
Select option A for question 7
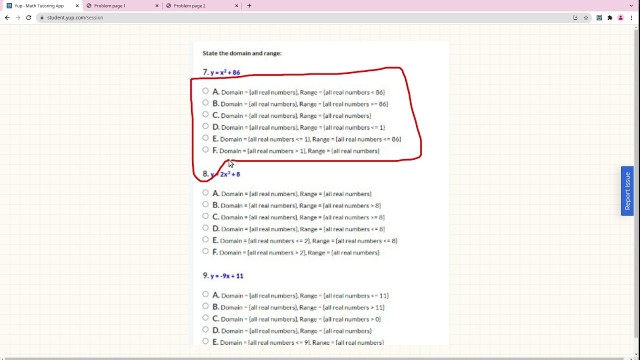pos(205,91)
